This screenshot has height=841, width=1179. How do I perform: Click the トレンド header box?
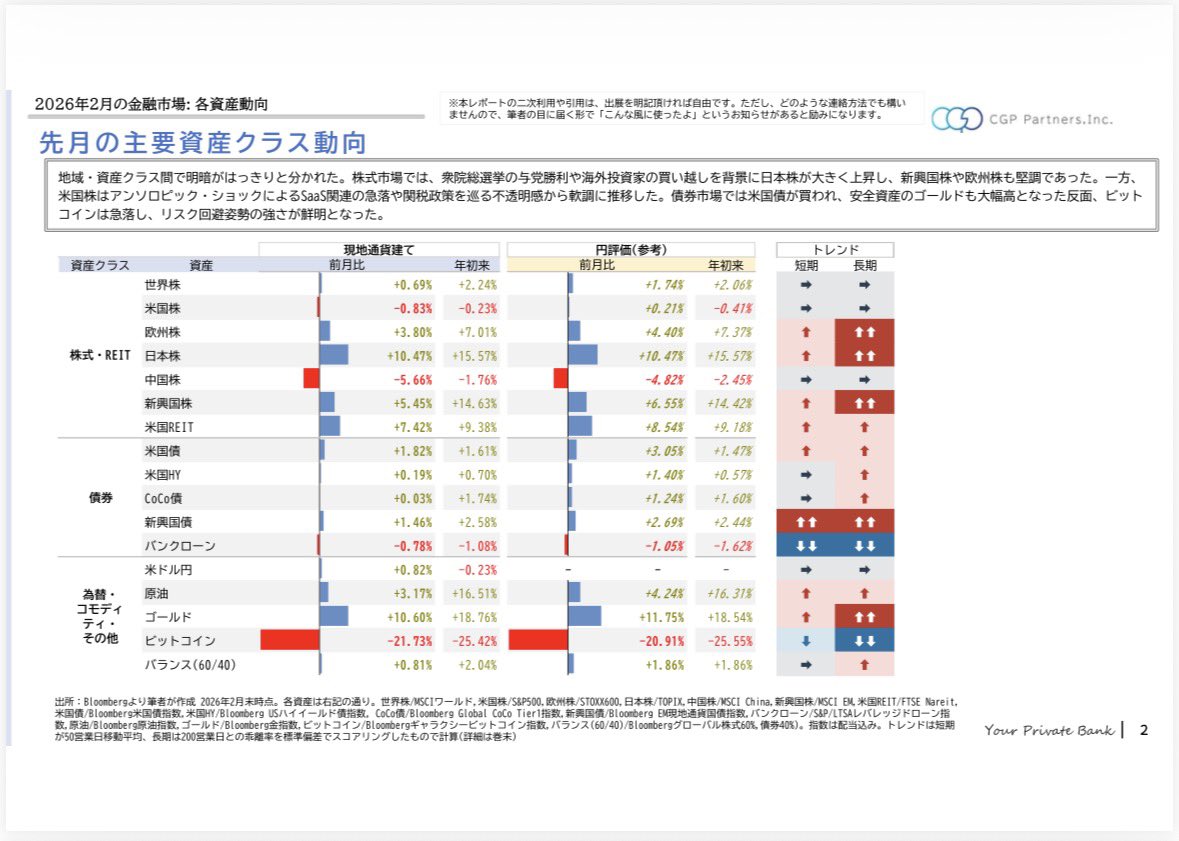click(x=835, y=250)
